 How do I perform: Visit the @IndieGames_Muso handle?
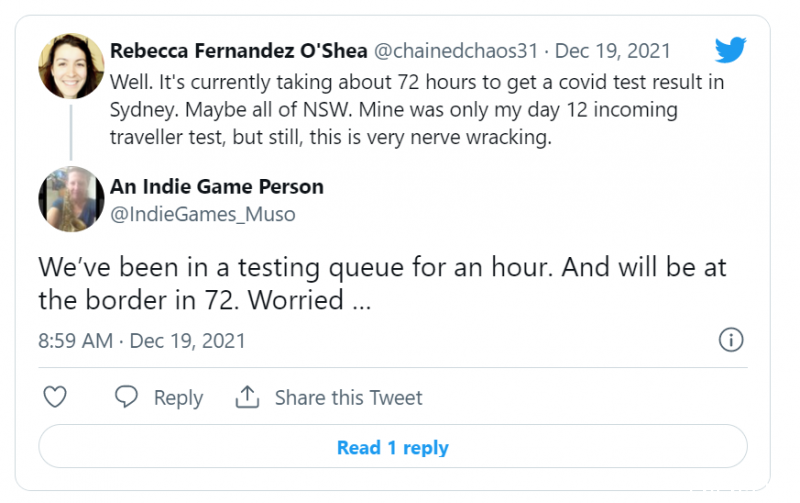tap(203, 214)
